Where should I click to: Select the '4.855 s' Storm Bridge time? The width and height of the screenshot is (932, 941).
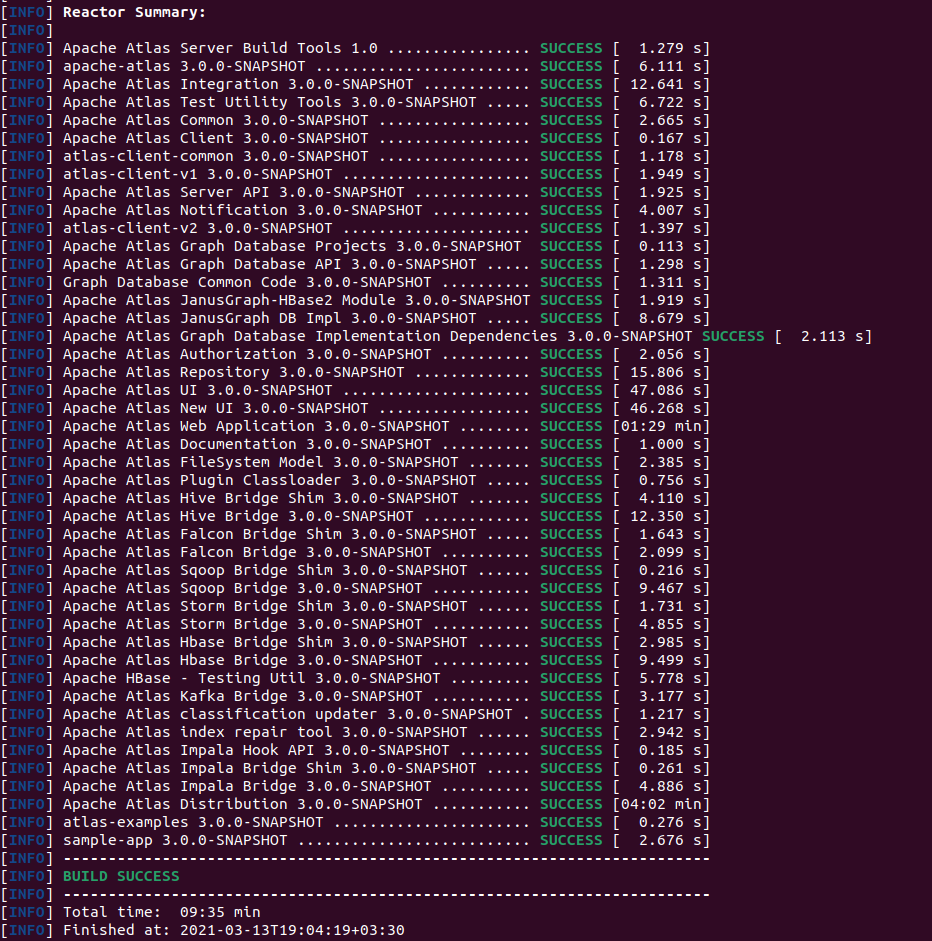click(670, 624)
